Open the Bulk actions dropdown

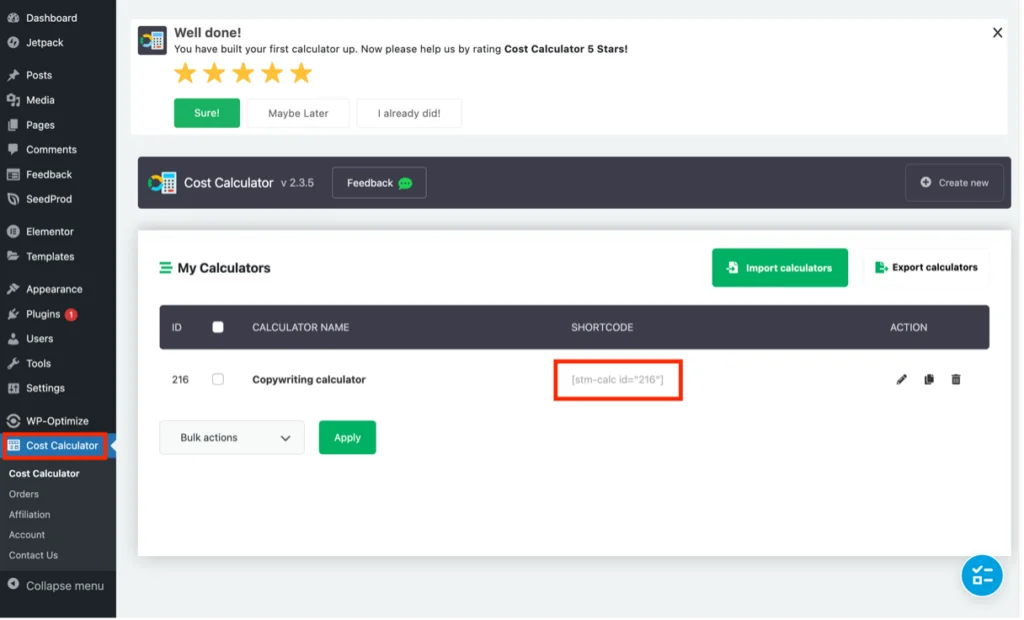click(232, 438)
